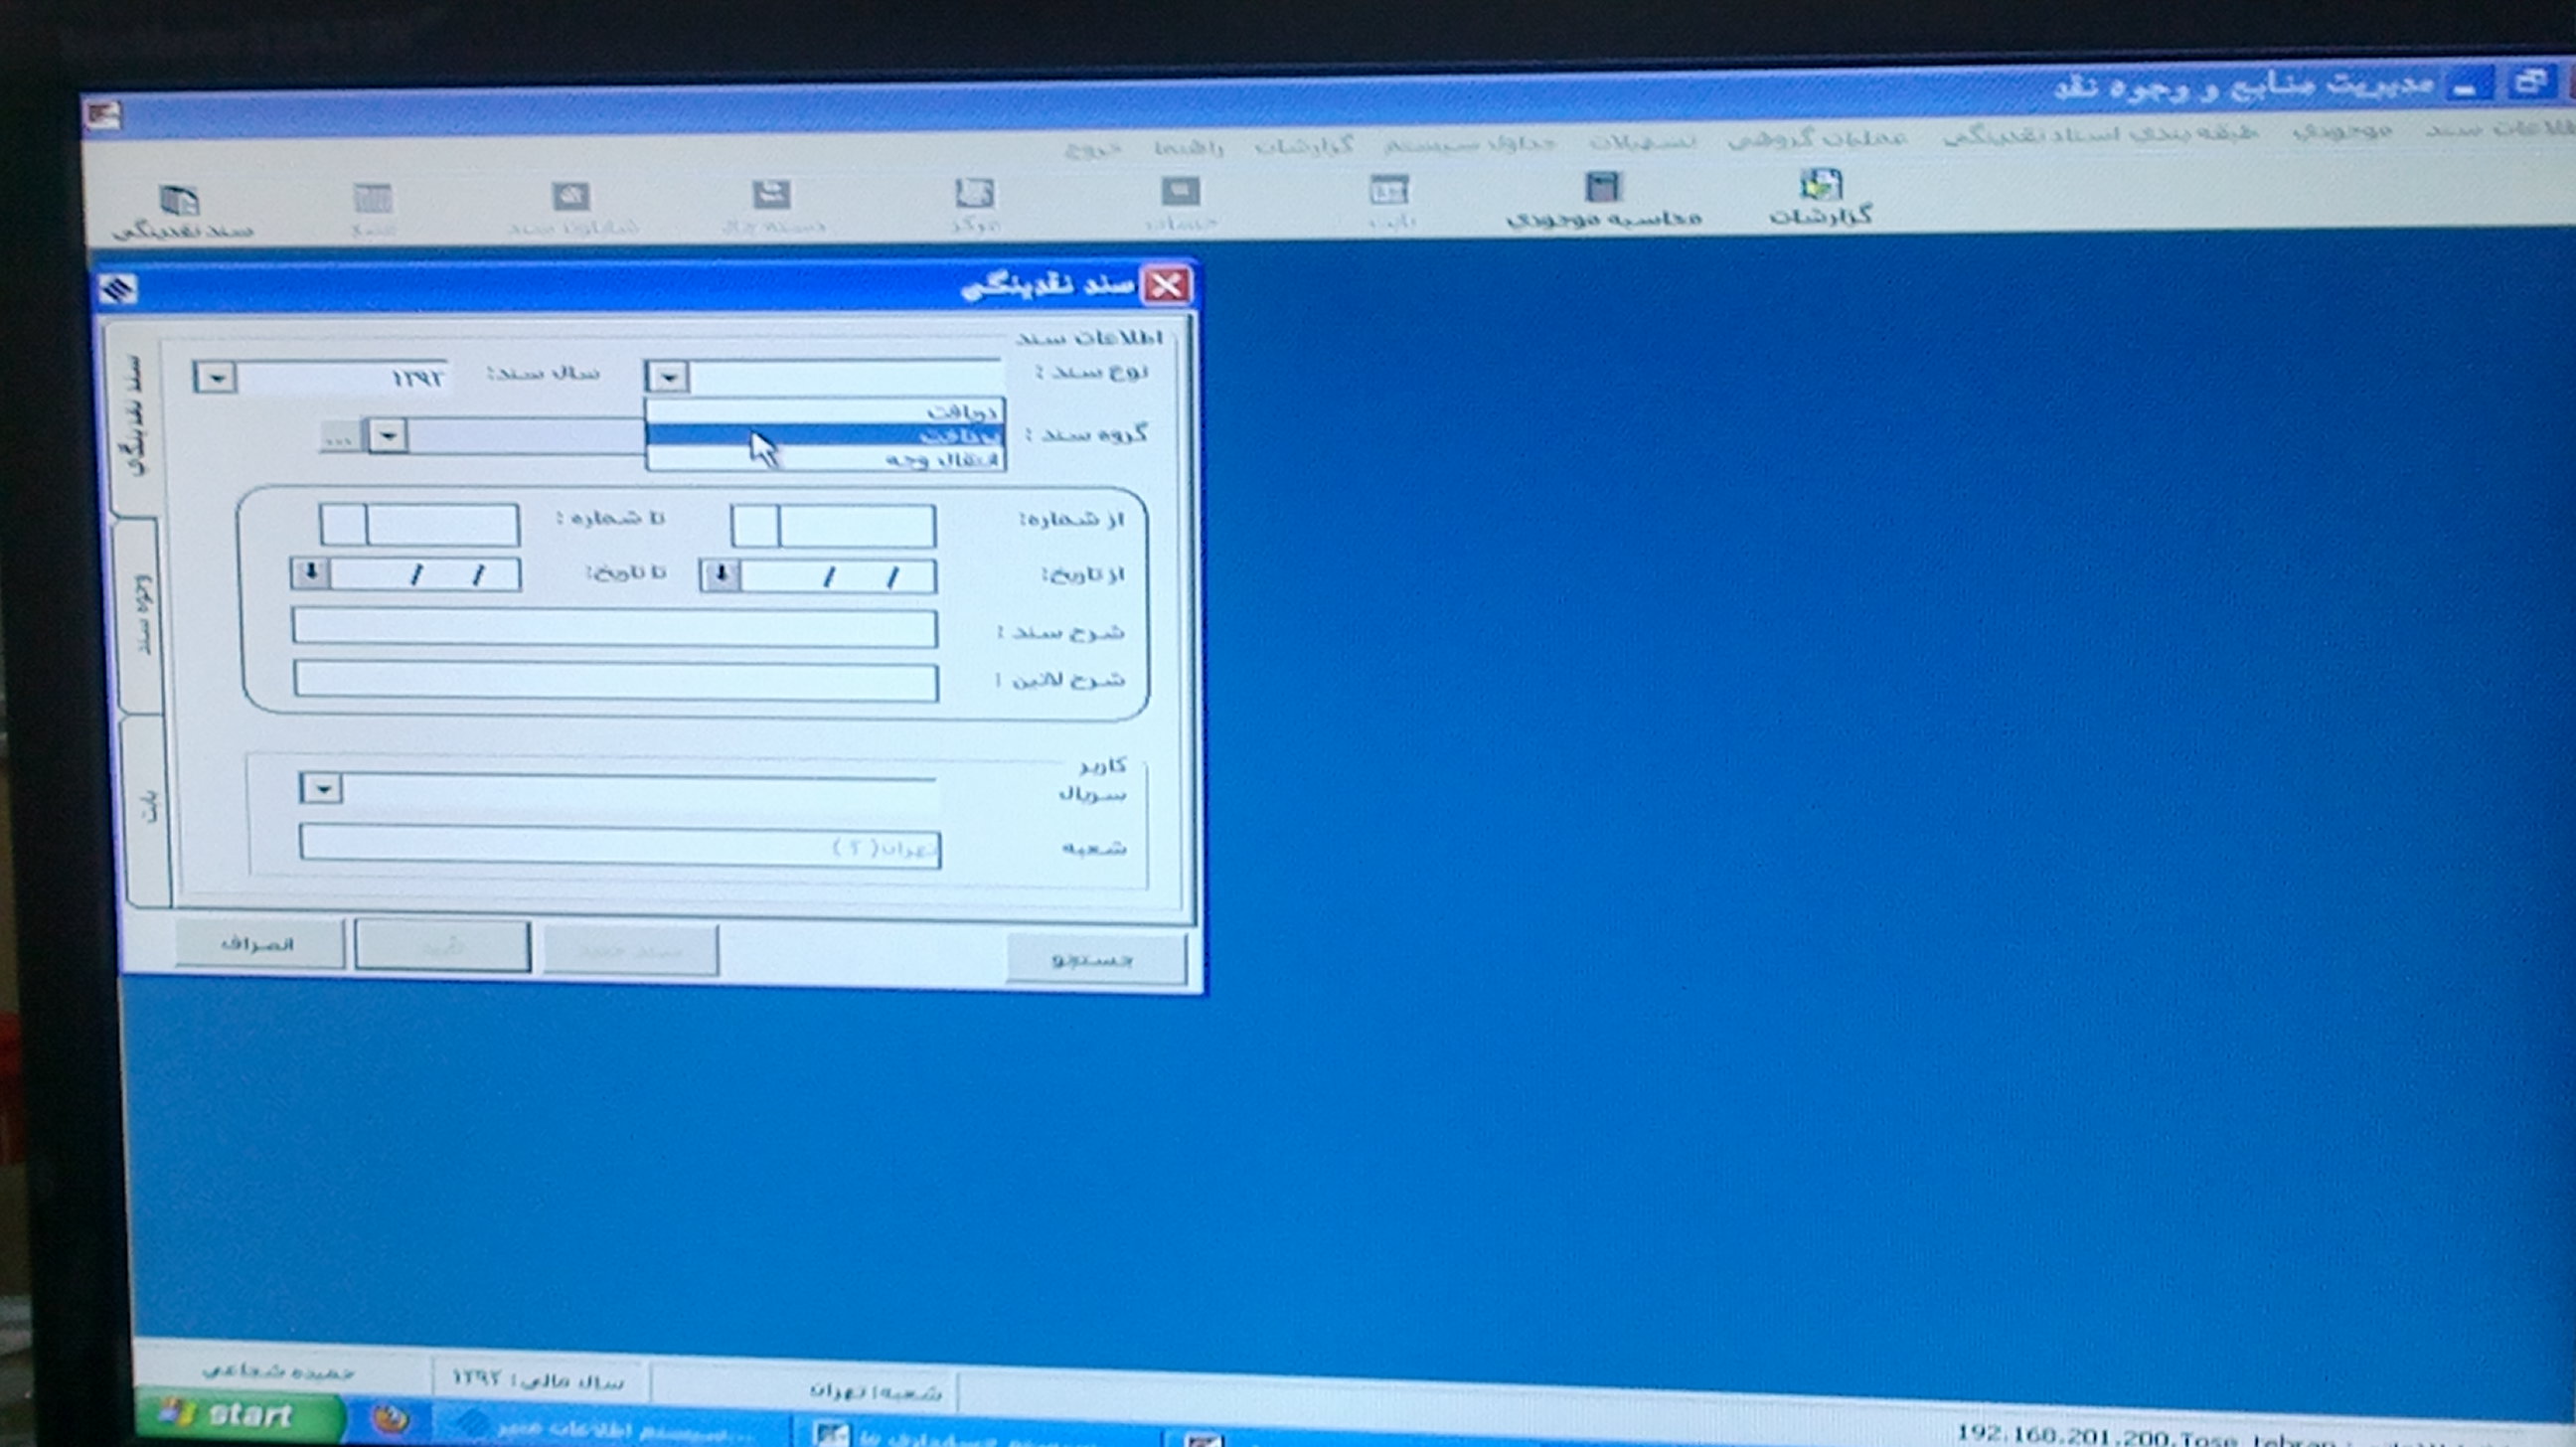Expand the کاربر سریال dropdown arrow
Image resolution: width=2576 pixels, height=1447 pixels.
(x=321, y=789)
